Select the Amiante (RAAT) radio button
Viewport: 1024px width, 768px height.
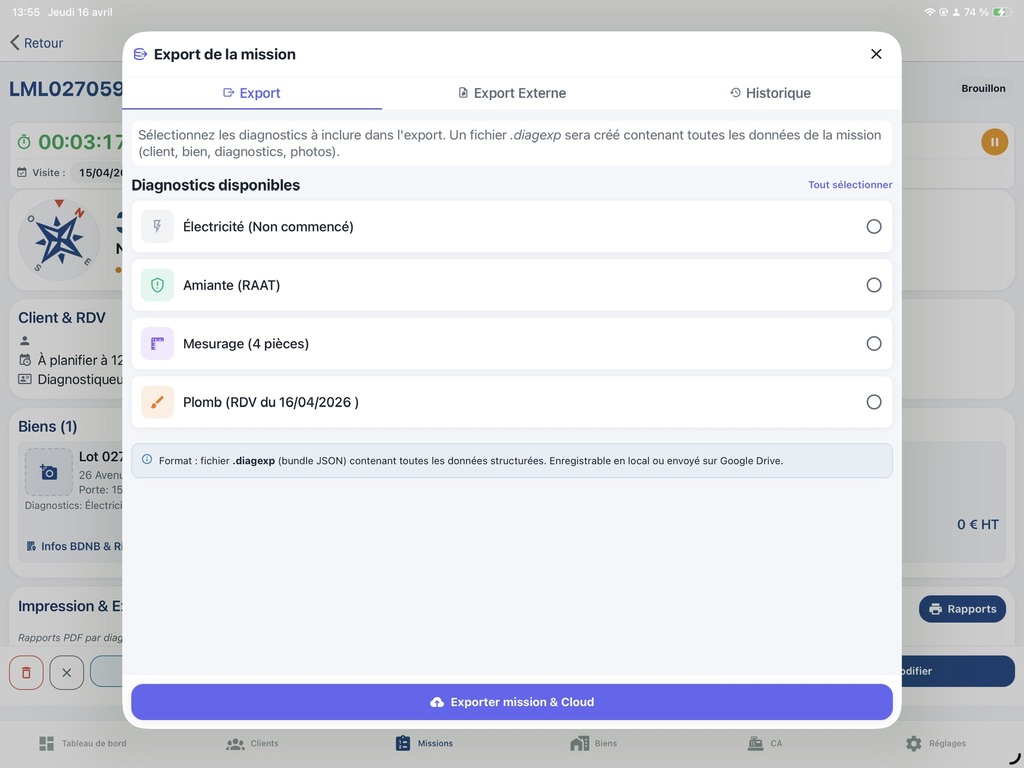coord(873,285)
